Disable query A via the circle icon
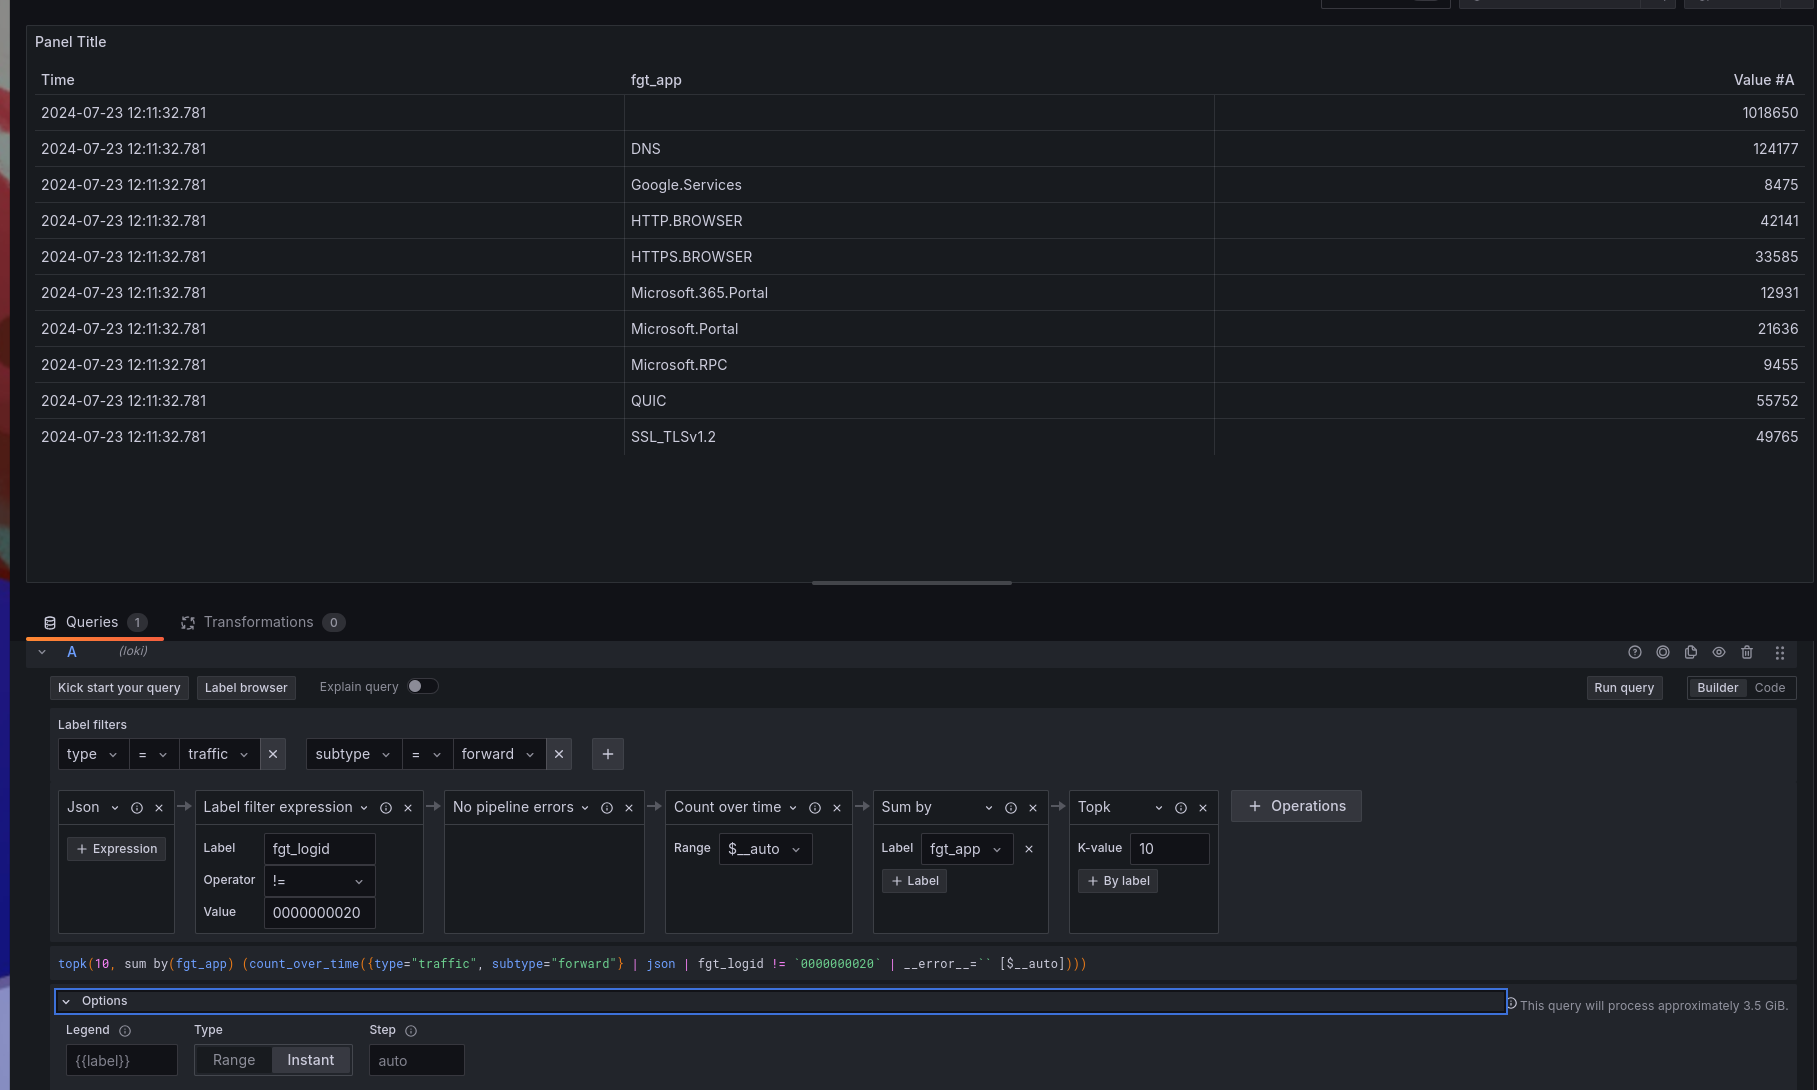Screen dimensions: 1817x1090 click(1663, 652)
